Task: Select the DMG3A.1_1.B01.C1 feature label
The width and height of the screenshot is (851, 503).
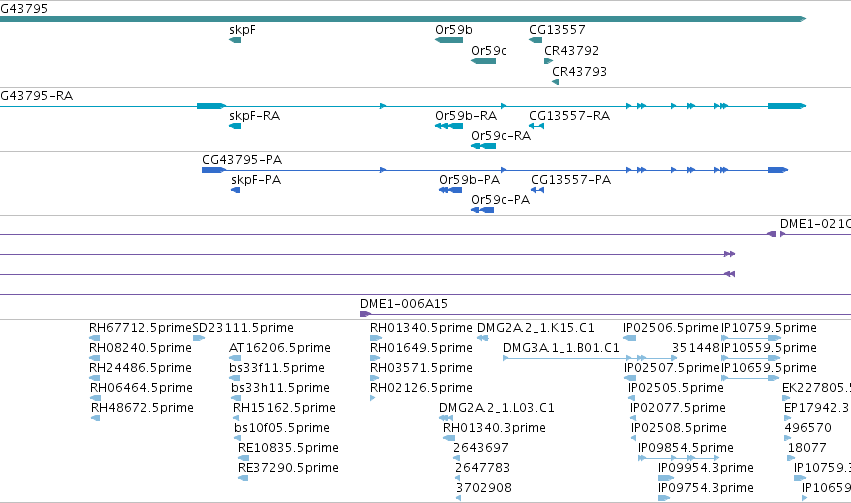Action: pyautogui.click(x=561, y=348)
